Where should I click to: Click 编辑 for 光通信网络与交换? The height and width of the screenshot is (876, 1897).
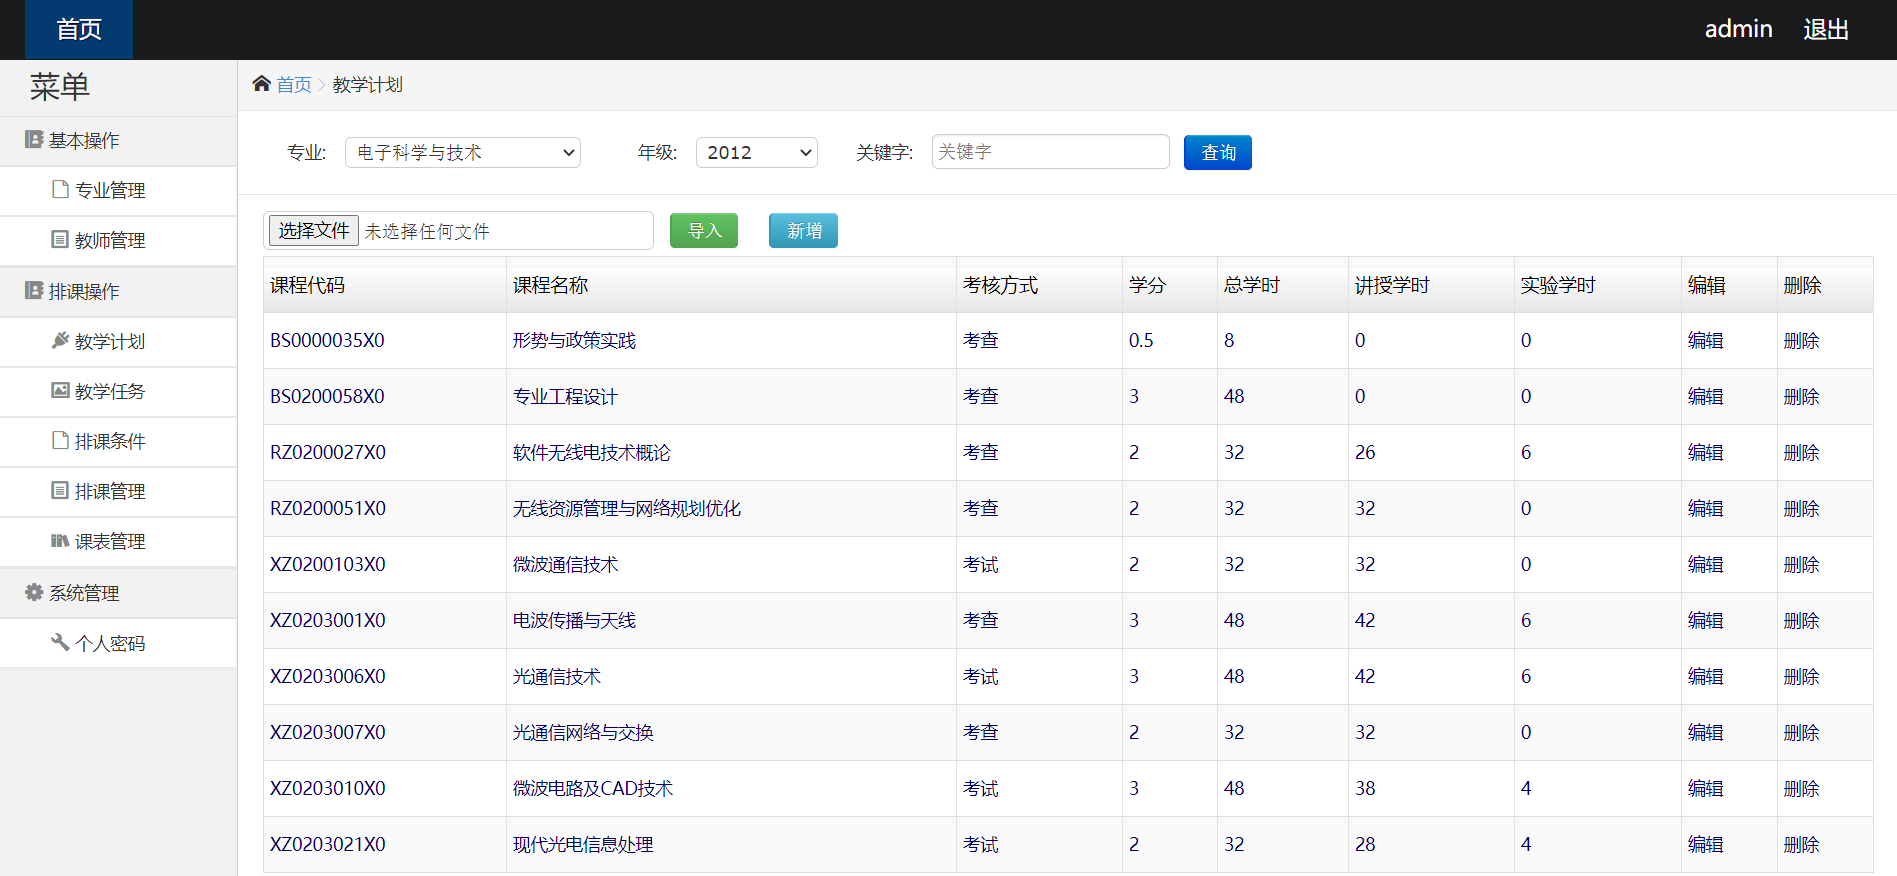[x=1705, y=733]
